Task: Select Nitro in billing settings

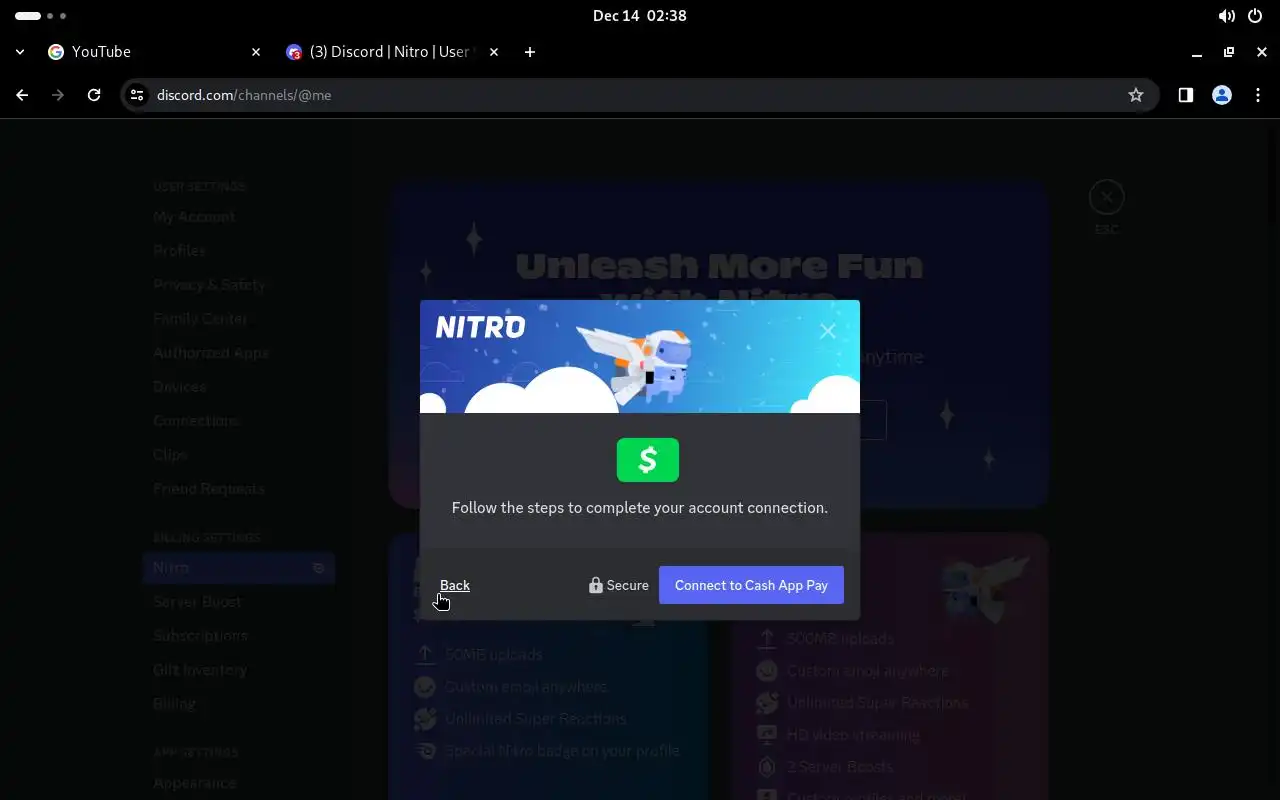Action: pyautogui.click(x=238, y=568)
